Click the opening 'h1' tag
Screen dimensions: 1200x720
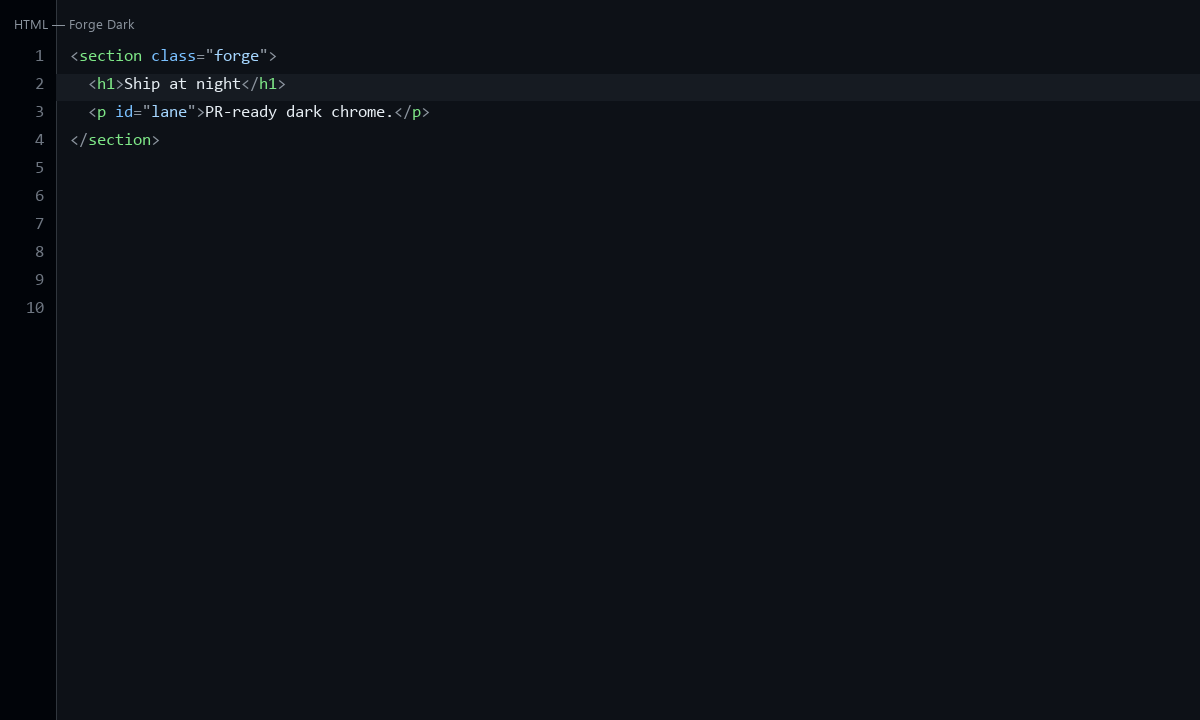[106, 84]
